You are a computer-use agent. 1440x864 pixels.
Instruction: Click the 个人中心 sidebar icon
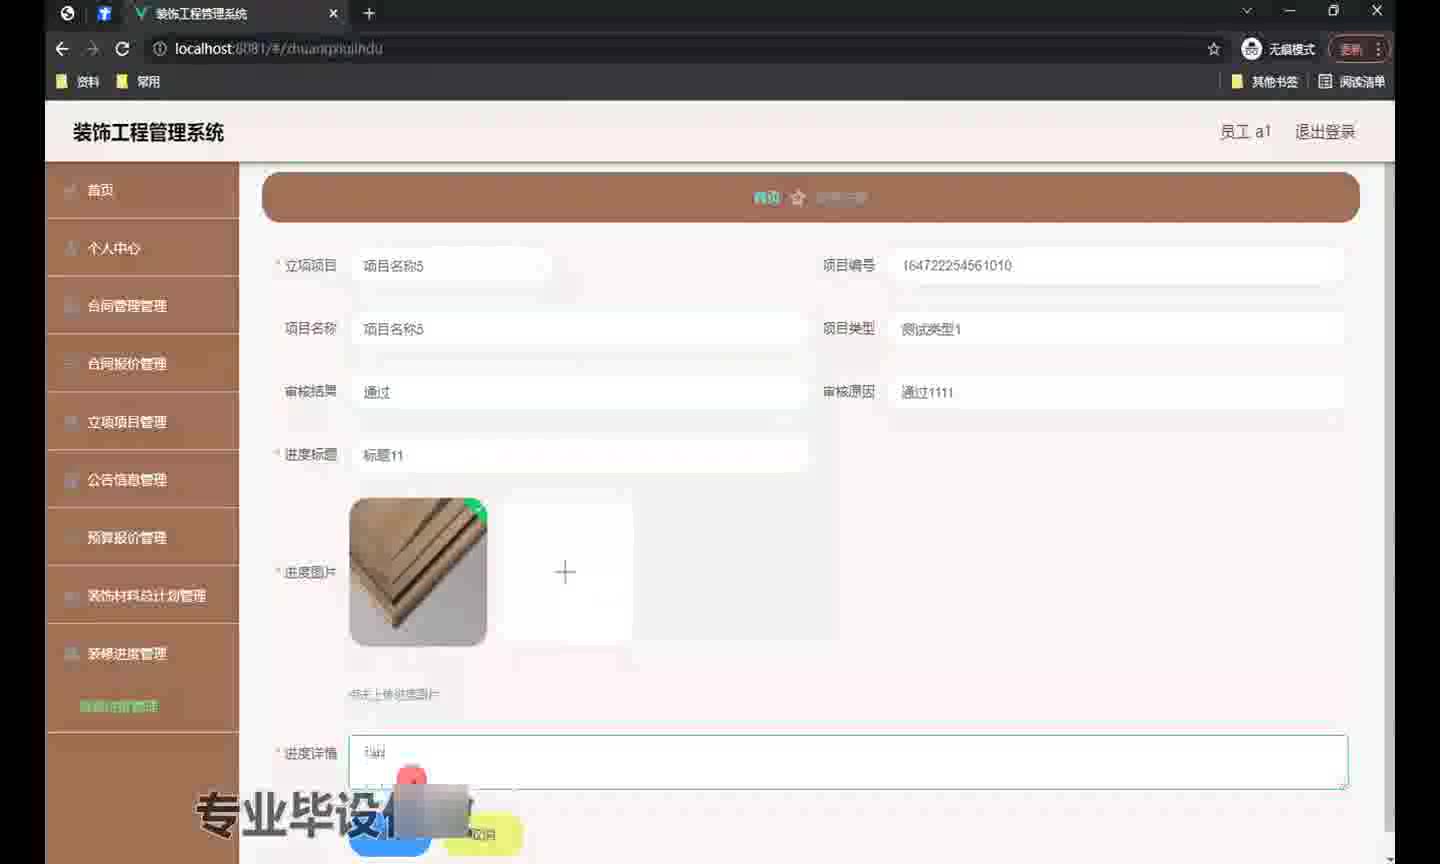pyautogui.click(x=70, y=248)
